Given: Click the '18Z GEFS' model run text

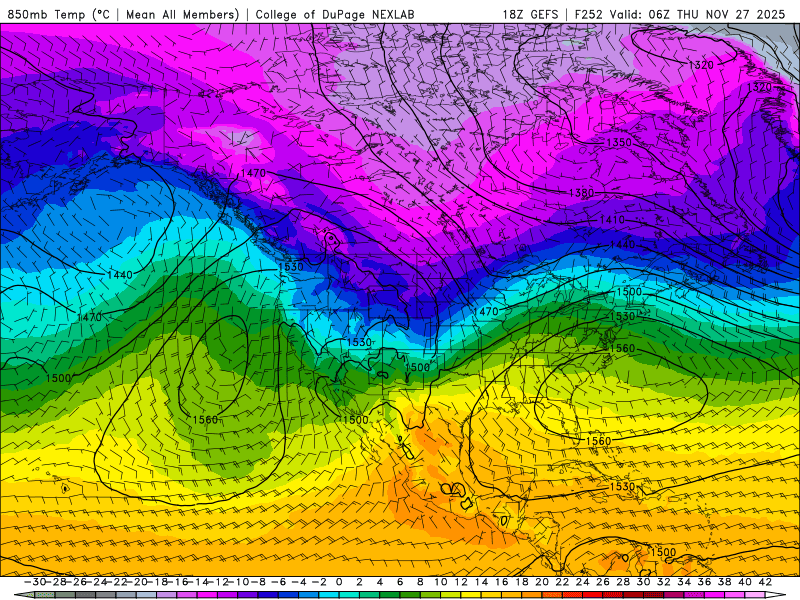Looking at the screenshot, I should (x=530, y=14).
